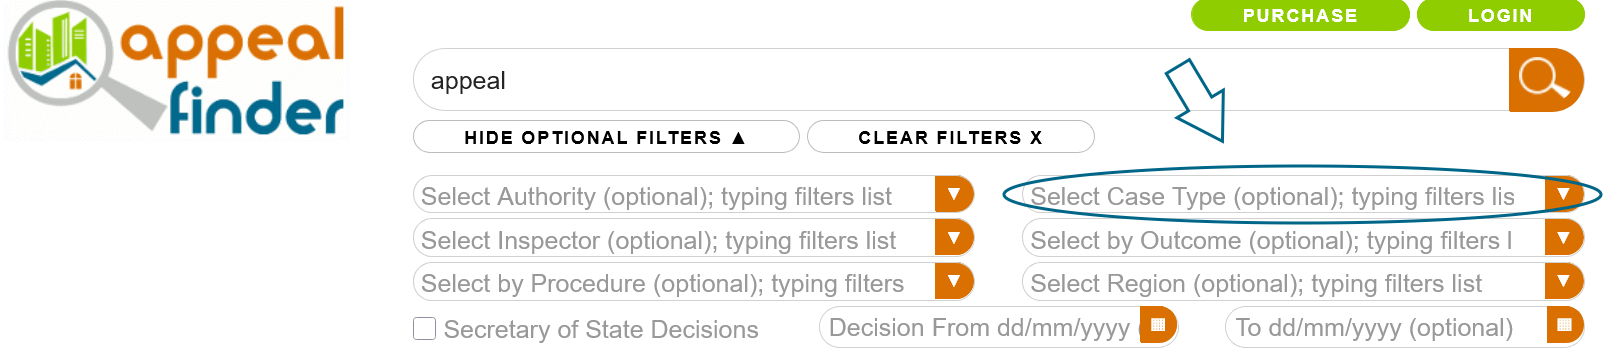Expand the Select Authority dropdown arrow

click(954, 194)
